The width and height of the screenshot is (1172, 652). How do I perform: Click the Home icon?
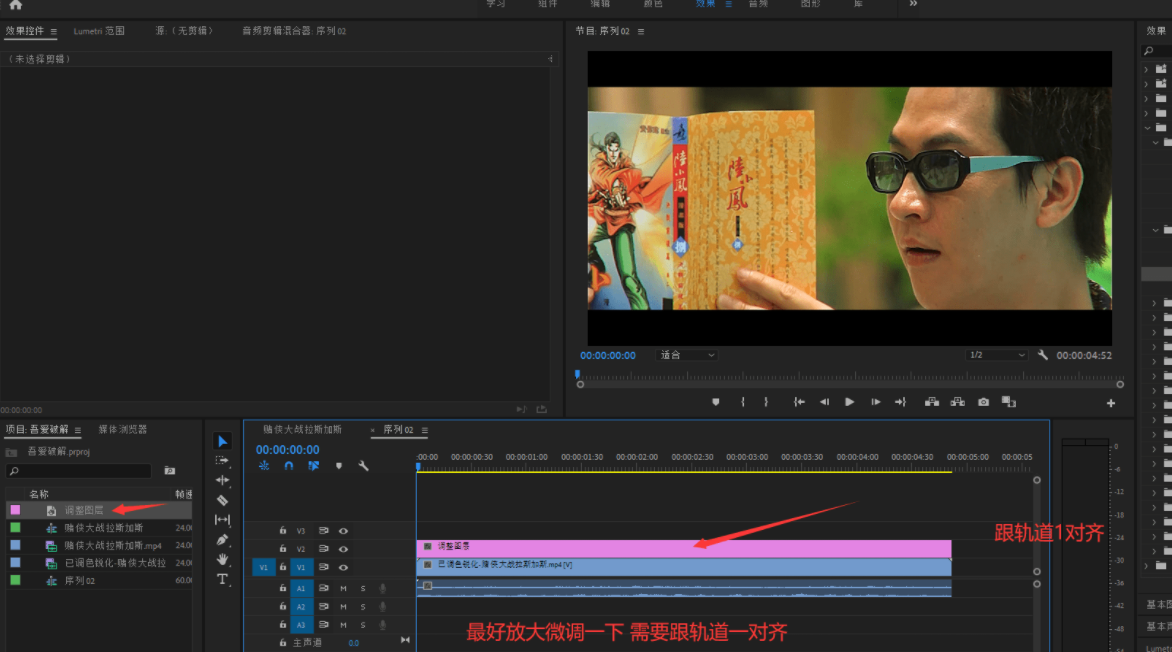pos(16,4)
